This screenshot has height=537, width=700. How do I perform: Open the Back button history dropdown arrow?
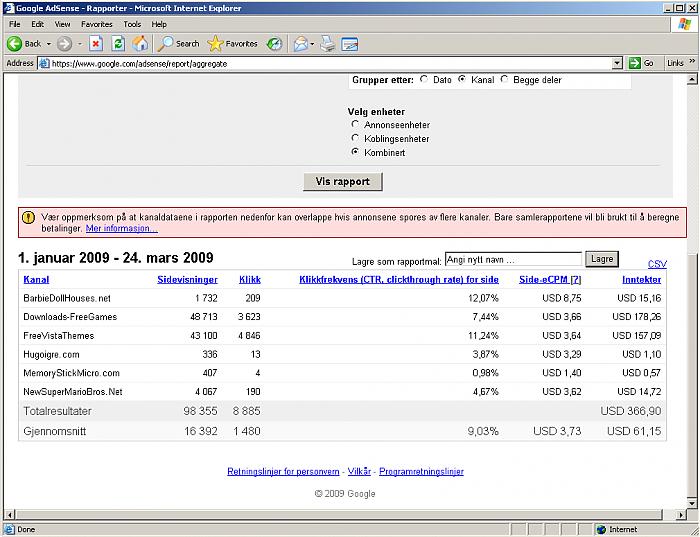point(49,44)
